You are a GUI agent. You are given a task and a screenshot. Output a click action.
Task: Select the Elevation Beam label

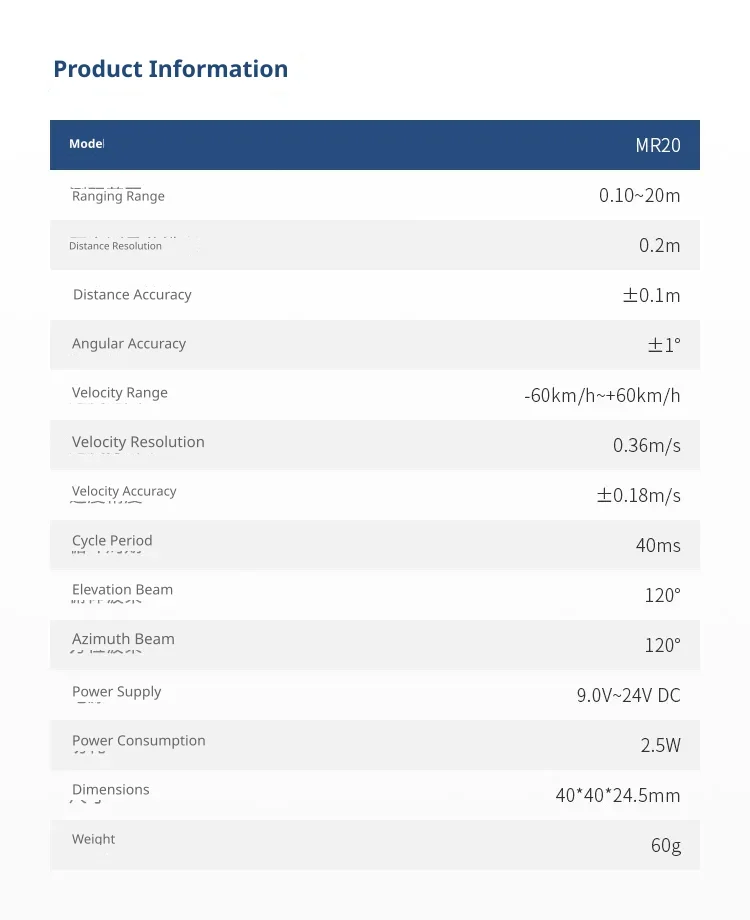pyautogui.click(x=122, y=590)
